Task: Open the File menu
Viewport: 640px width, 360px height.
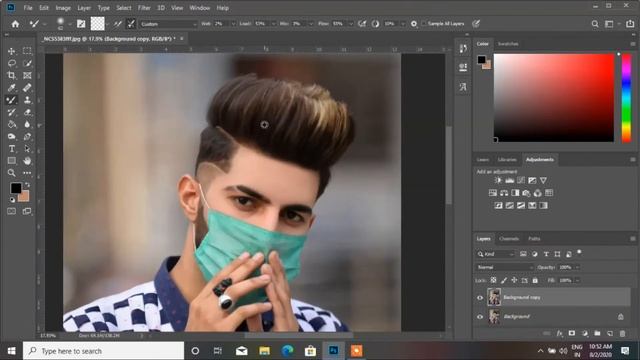Action: point(28,8)
